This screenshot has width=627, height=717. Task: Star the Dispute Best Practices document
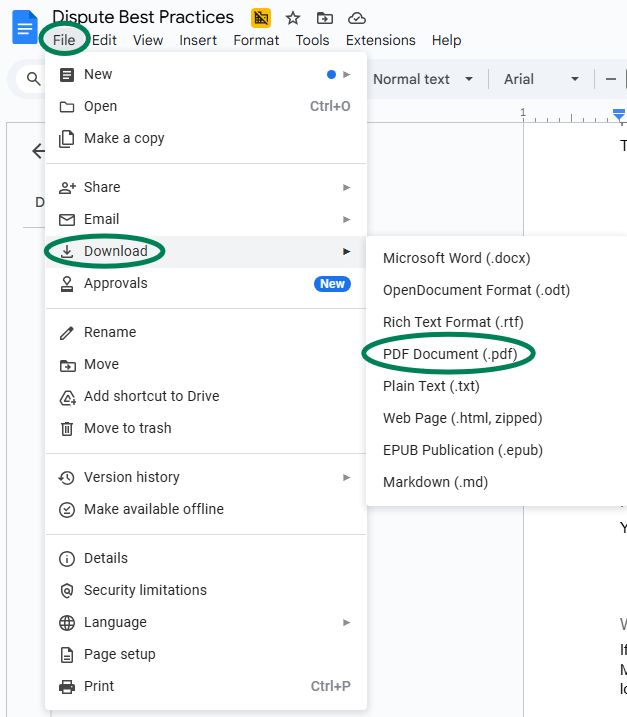293,18
